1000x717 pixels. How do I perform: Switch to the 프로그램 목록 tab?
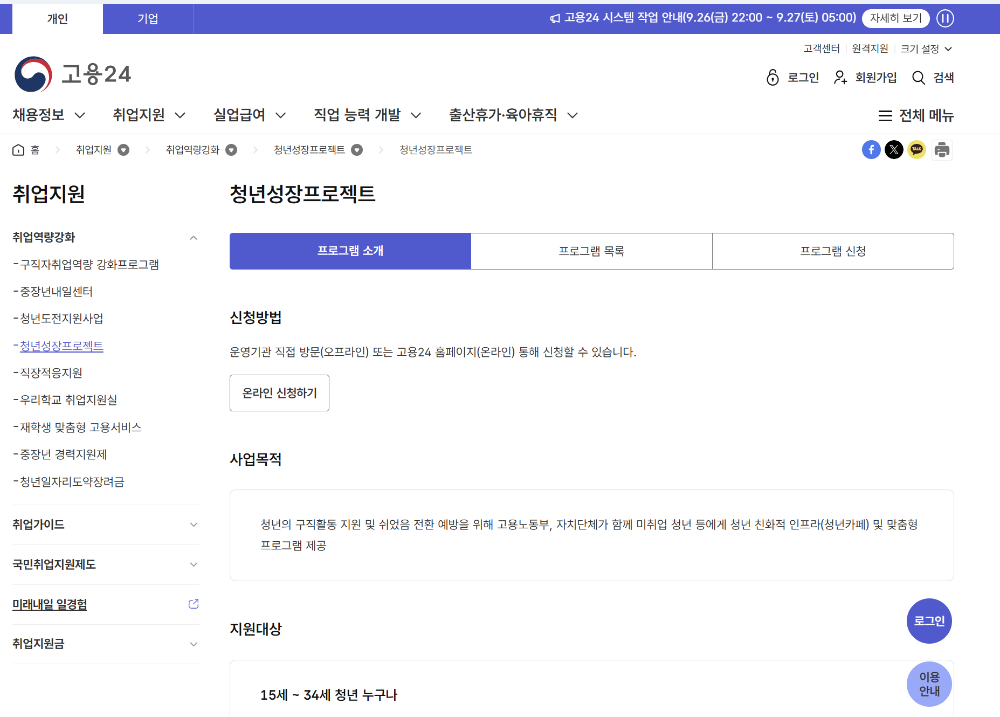(x=591, y=251)
